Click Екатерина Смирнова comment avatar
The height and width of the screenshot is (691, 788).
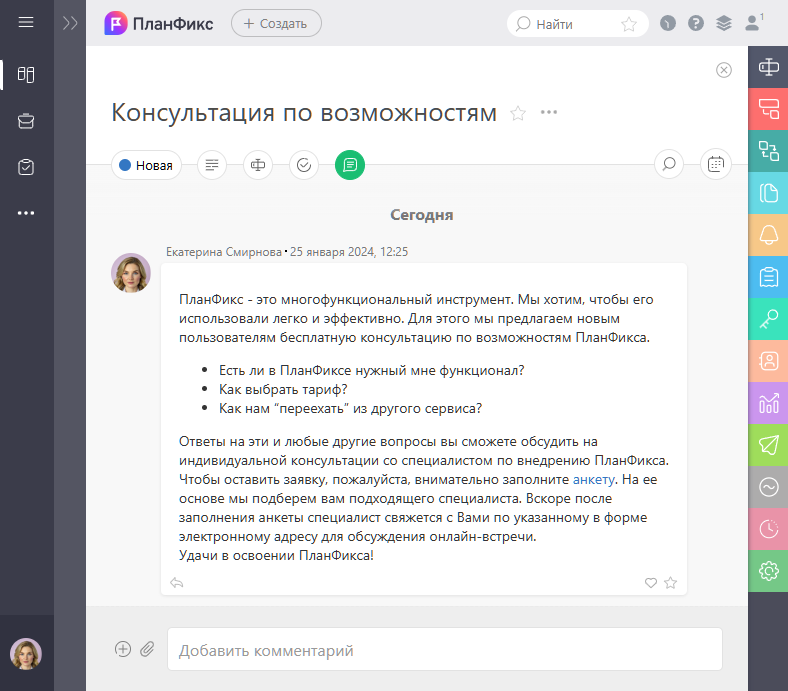tap(131, 273)
